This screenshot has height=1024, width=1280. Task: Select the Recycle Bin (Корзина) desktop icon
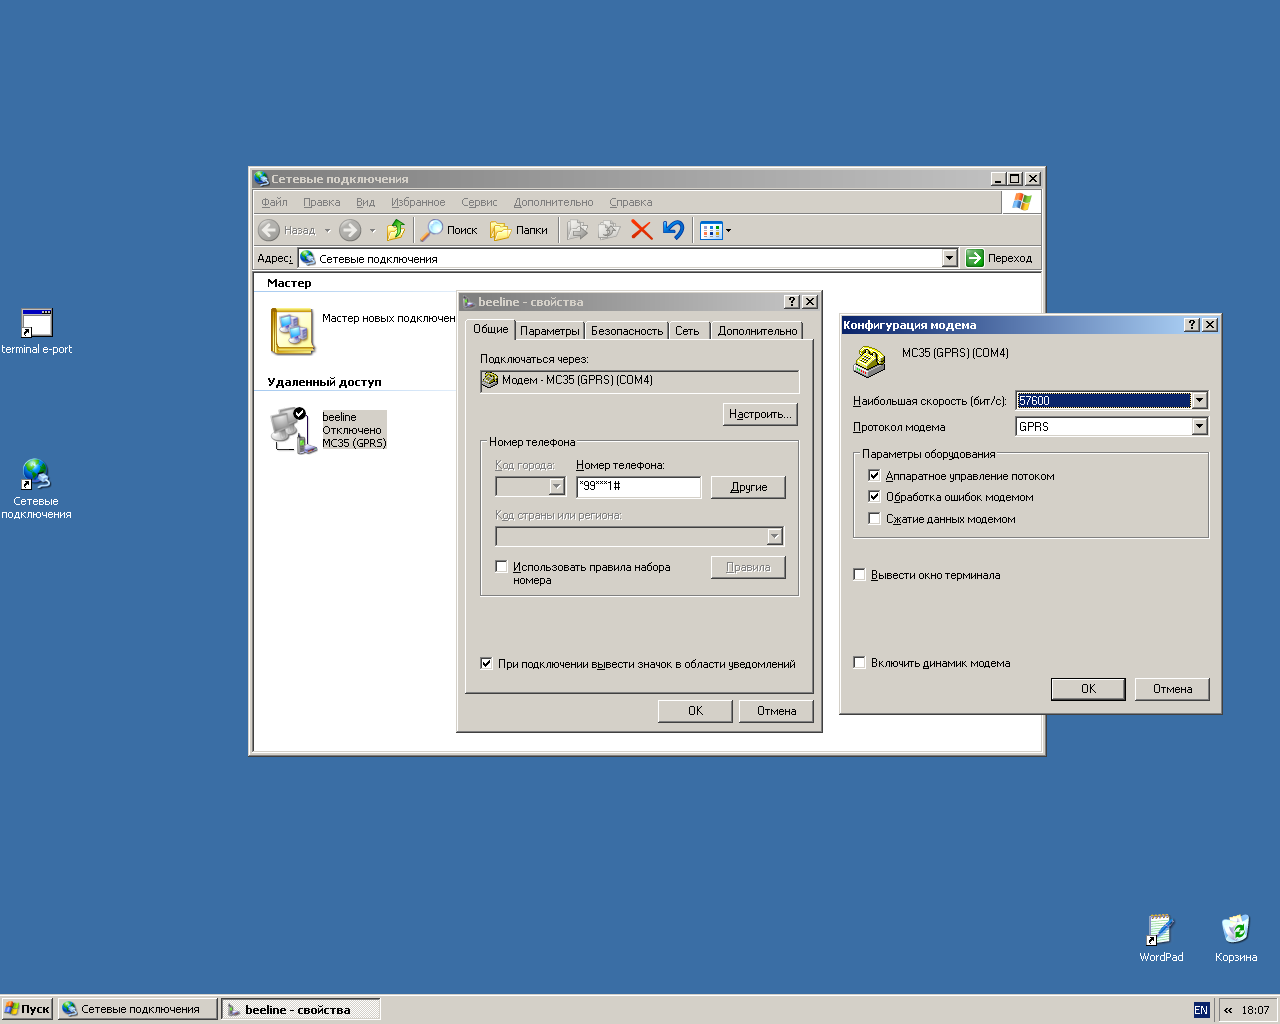pos(1236,930)
